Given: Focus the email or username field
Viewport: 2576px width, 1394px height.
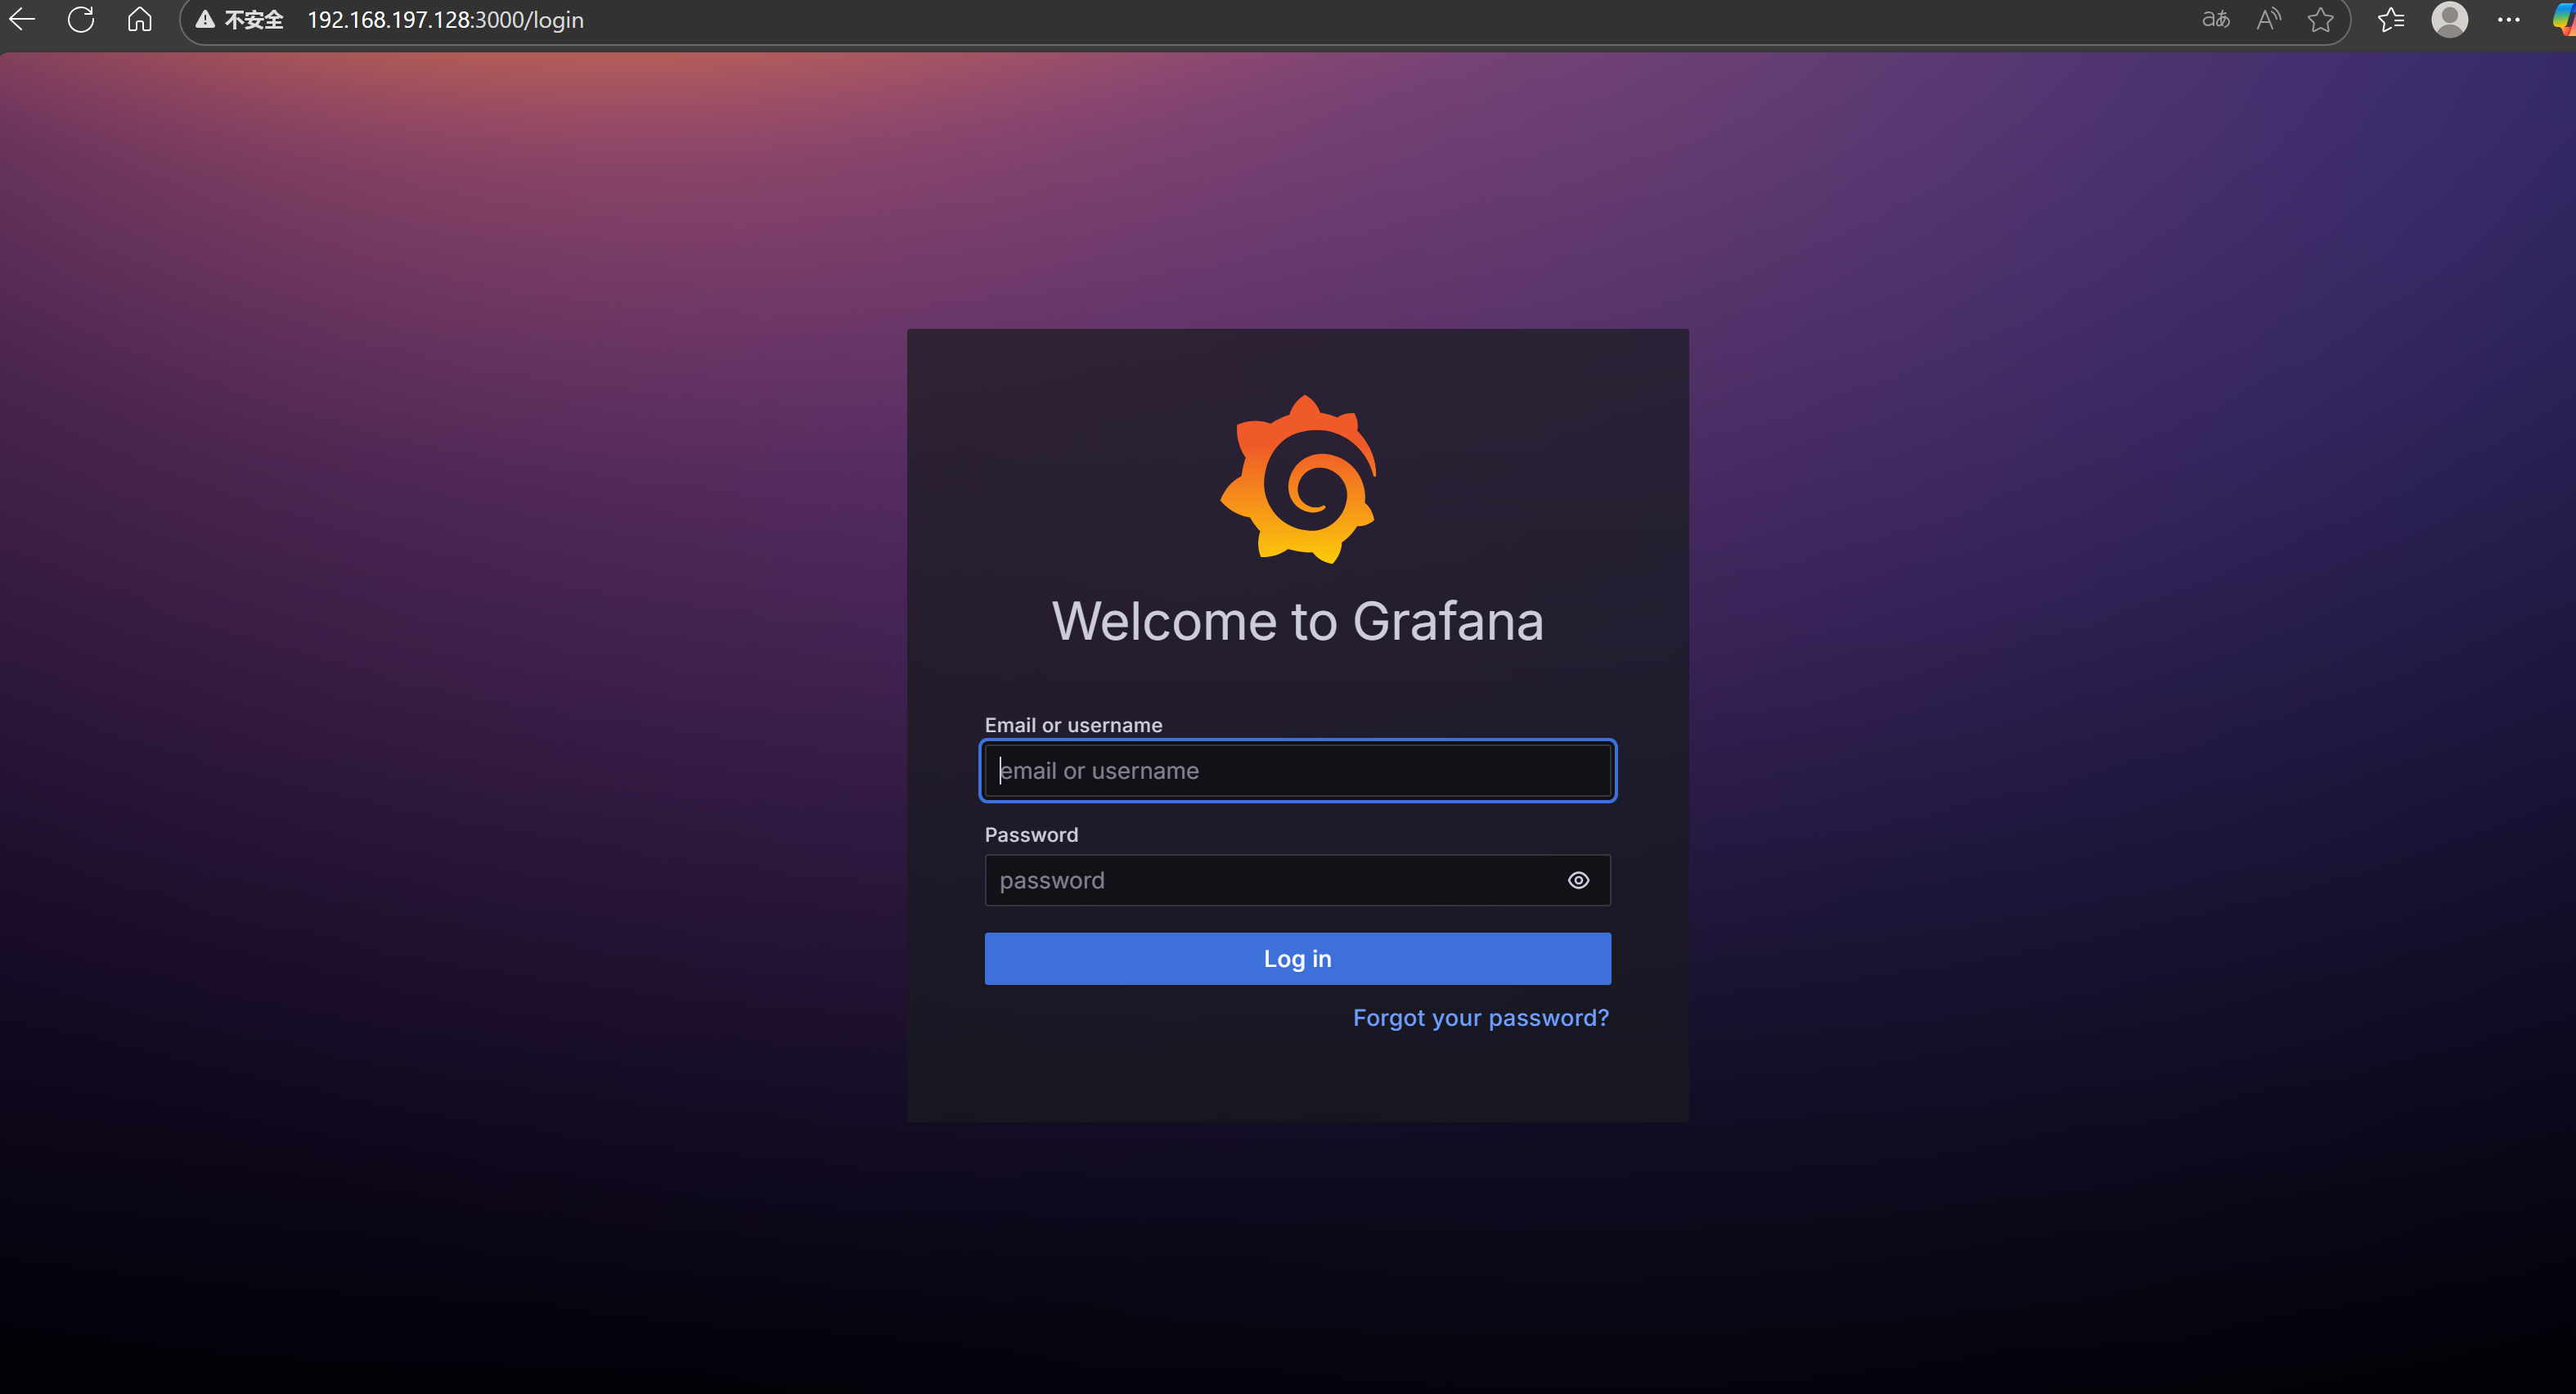Looking at the screenshot, I should 1298,771.
